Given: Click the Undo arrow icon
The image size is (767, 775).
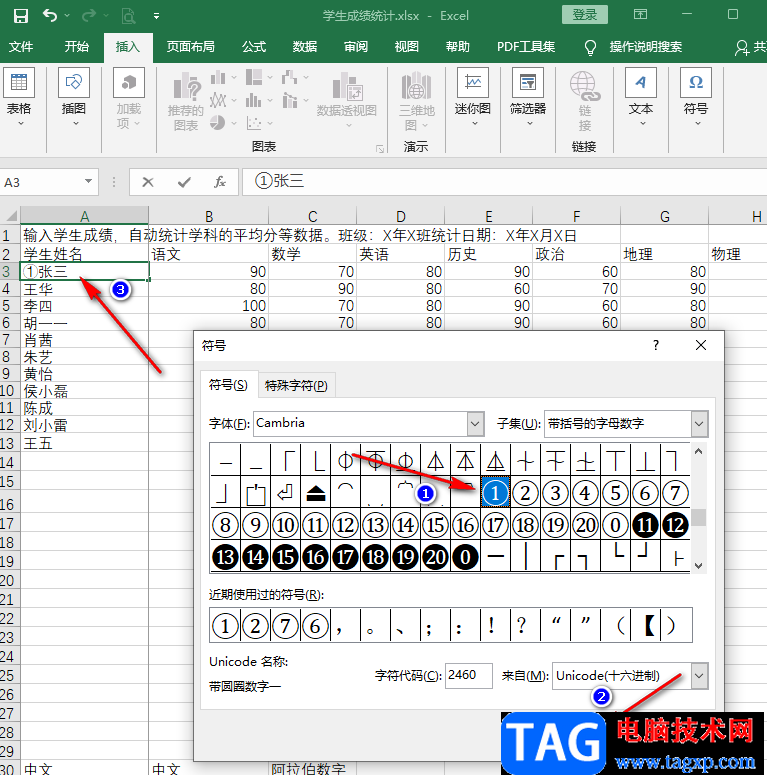Looking at the screenshot, I should (50, 15).
